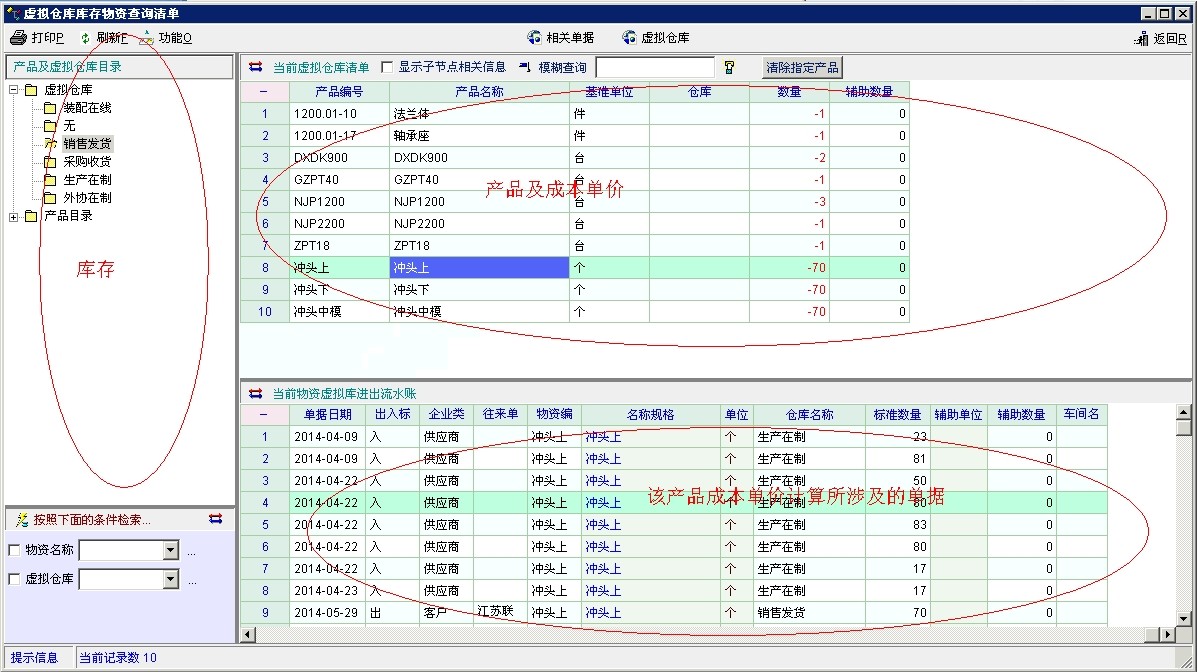Click the printer icon for 打印
Viewport: 1197px width, 672px height.
[19, 38]
